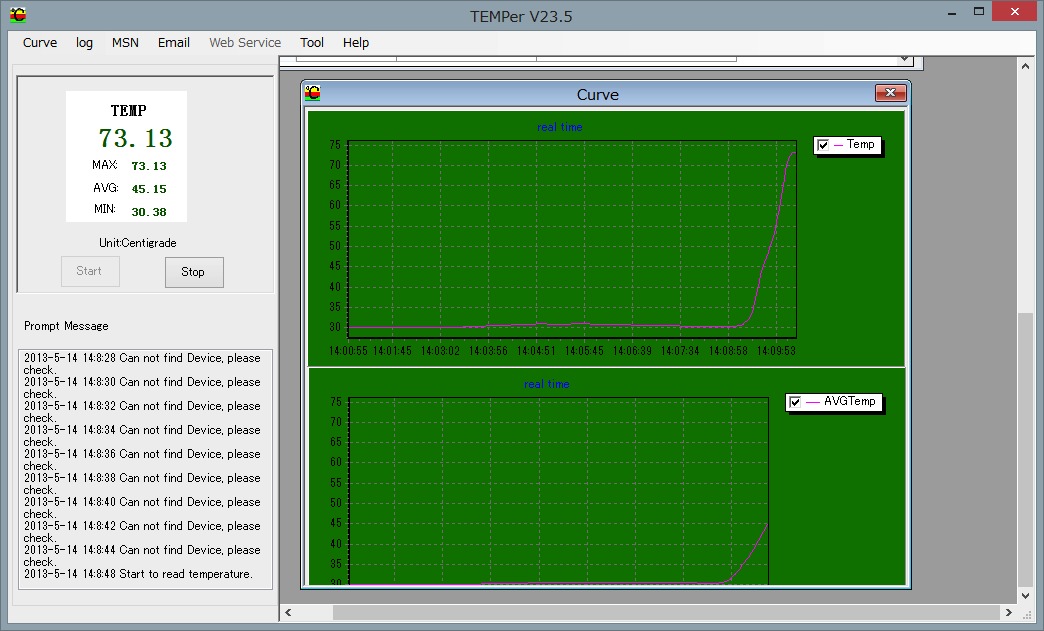Click the horizontal scrollbar right arrow

[x=1007, y=612]
